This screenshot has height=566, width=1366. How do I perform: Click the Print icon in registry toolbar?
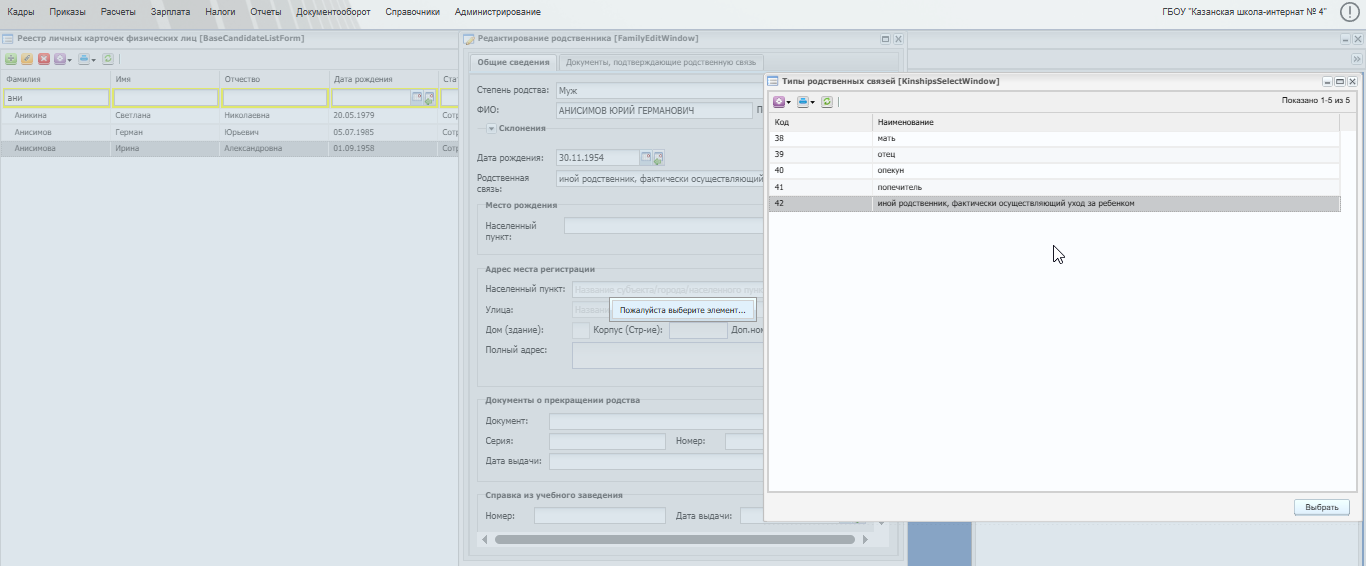pyautogui.click(x=84, y=59)
